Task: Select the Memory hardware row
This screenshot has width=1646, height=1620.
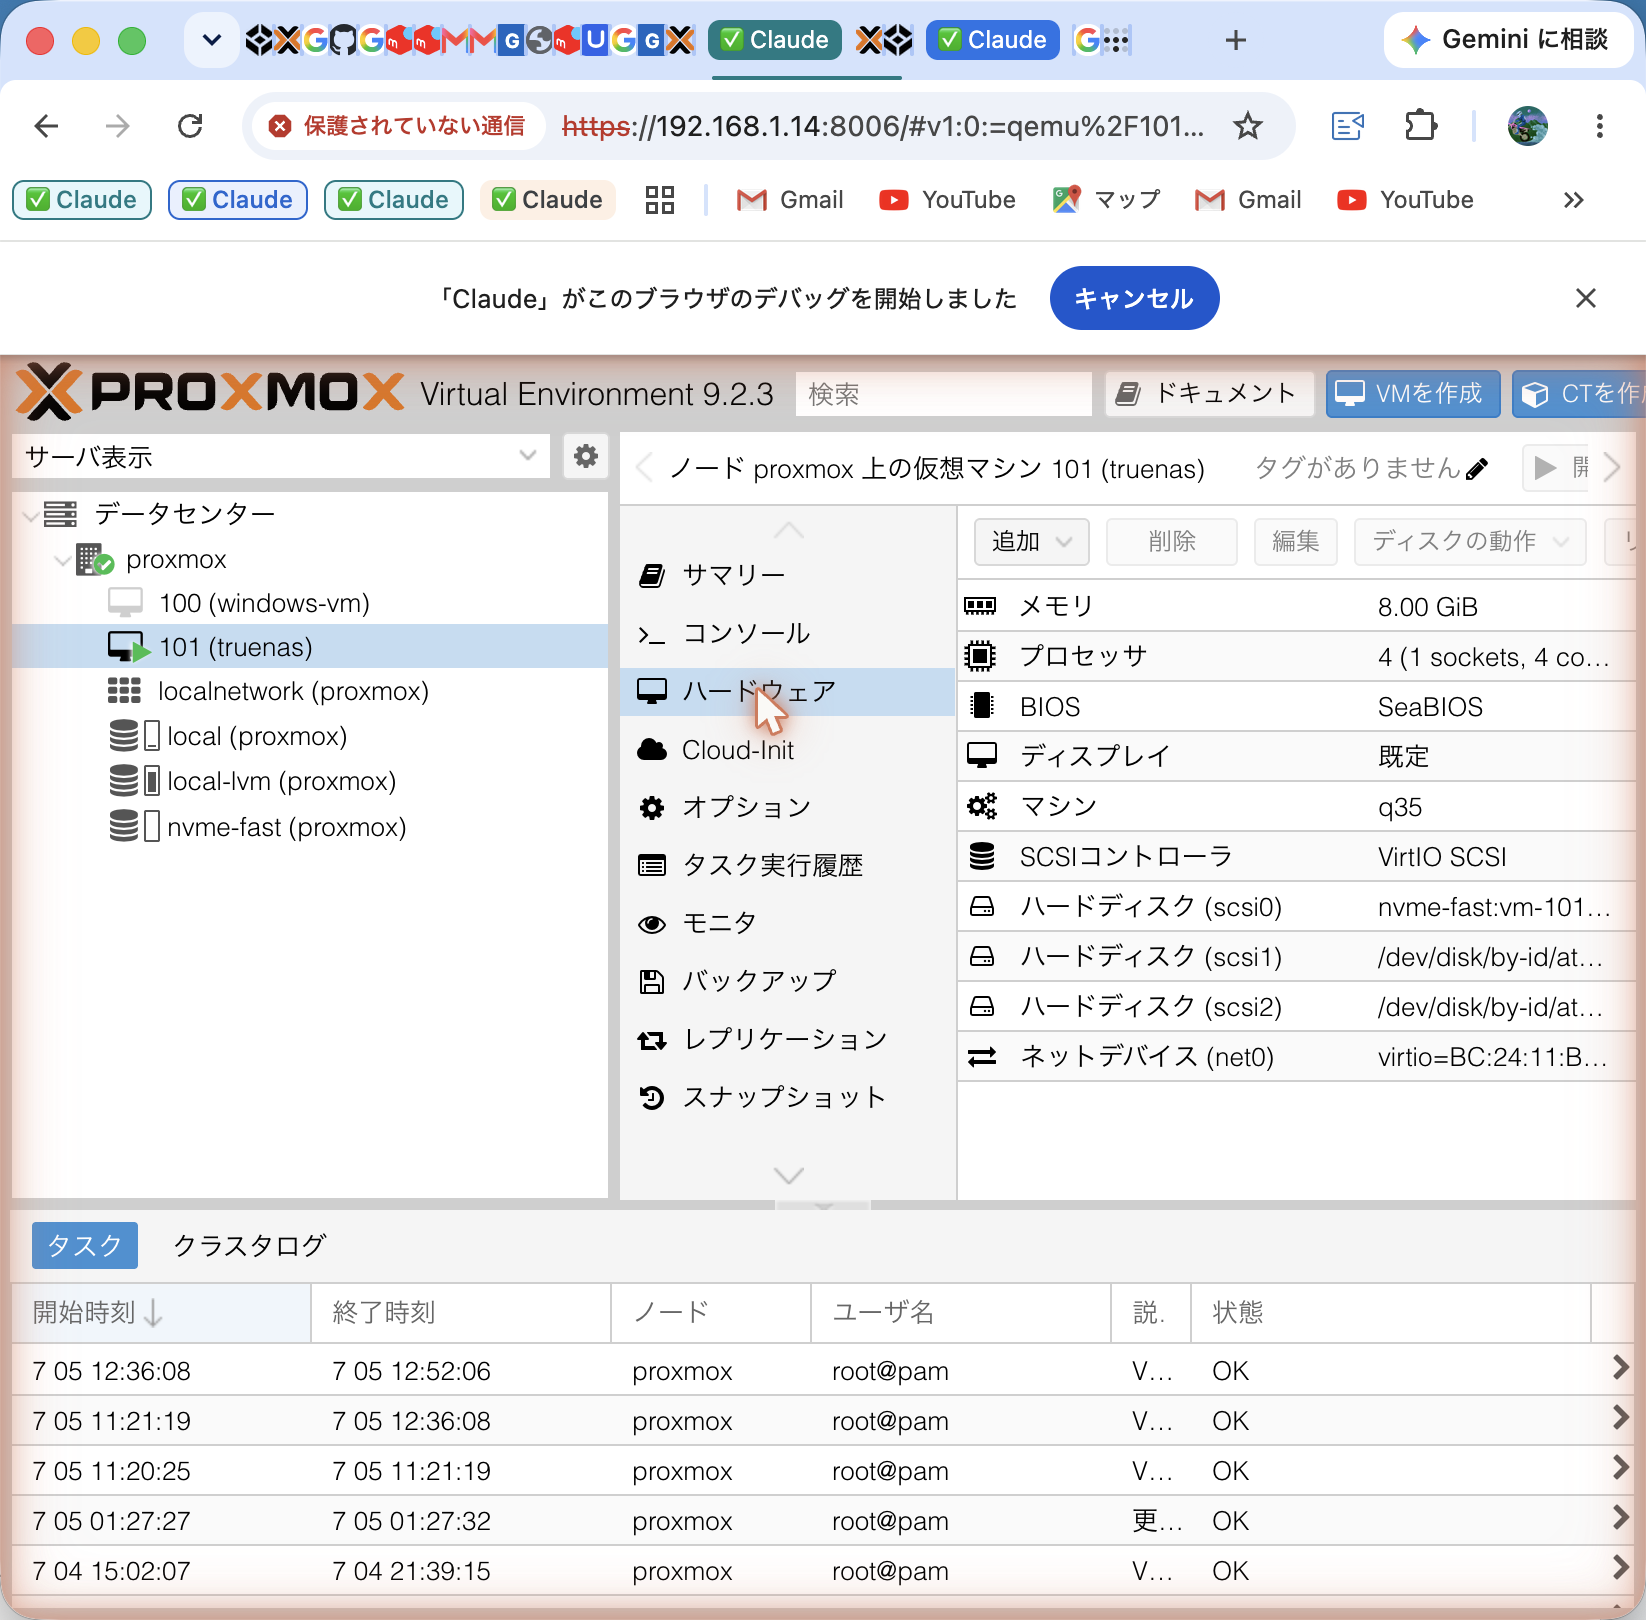Action: (1297, 606)
